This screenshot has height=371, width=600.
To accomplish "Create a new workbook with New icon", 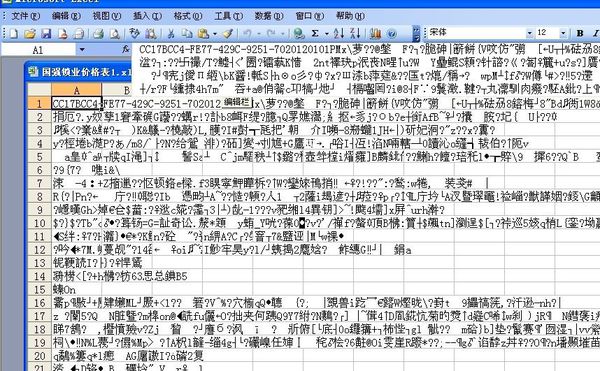I will point(14,34).
